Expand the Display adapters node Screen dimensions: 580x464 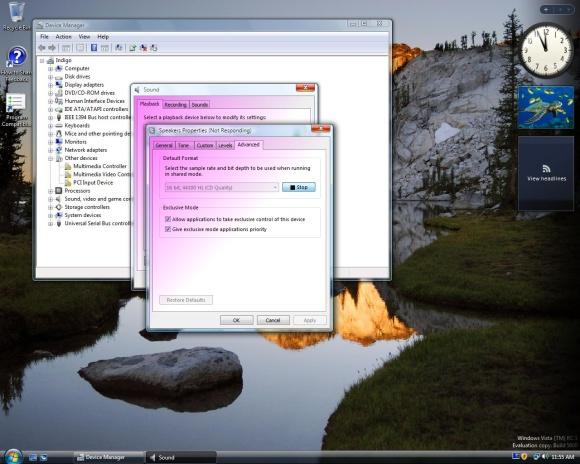tap(50, 85)
